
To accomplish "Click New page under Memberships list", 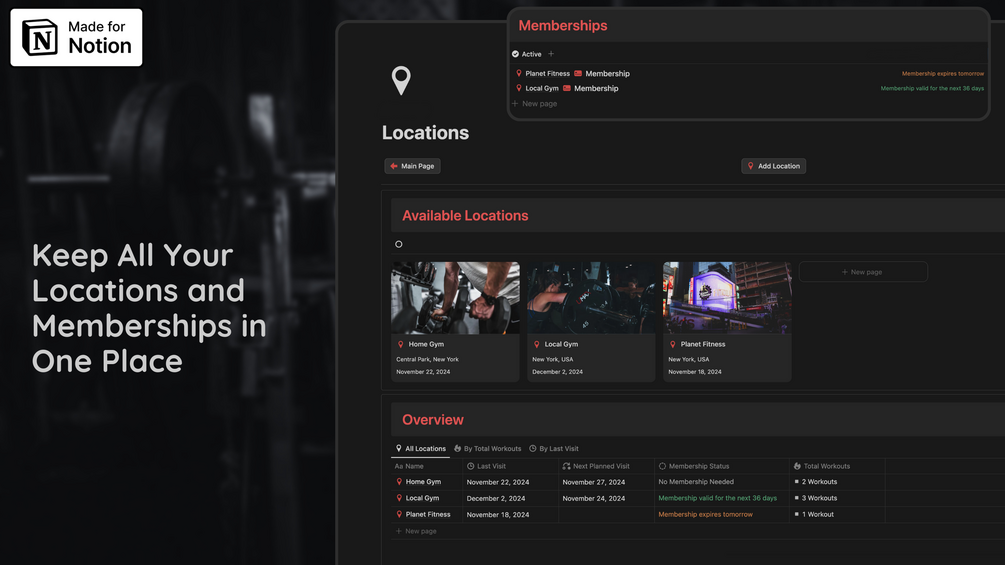I will [535, 104].
